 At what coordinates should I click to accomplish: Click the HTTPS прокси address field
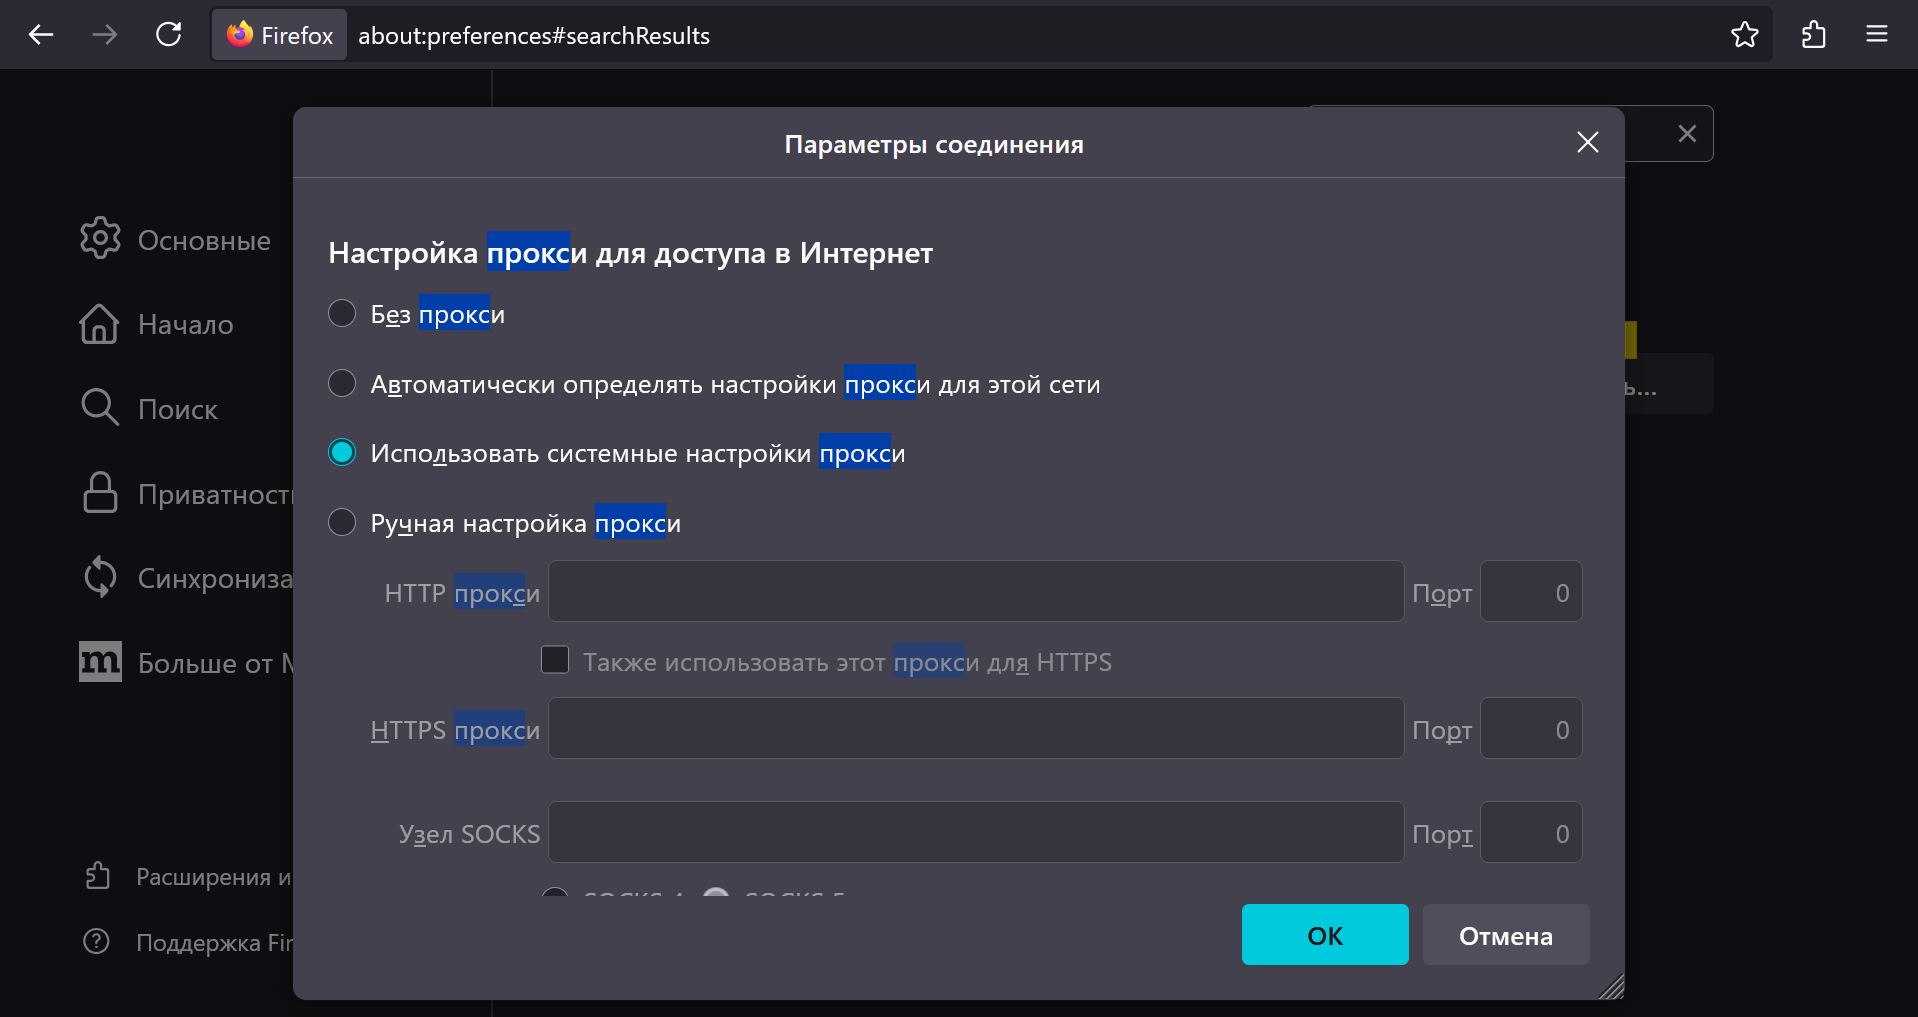[976, 729]
